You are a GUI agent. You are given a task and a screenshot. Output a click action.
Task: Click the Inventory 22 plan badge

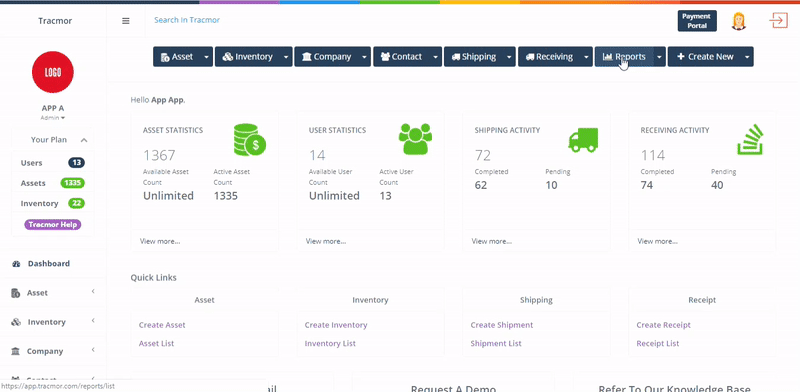tap(77, 203)
